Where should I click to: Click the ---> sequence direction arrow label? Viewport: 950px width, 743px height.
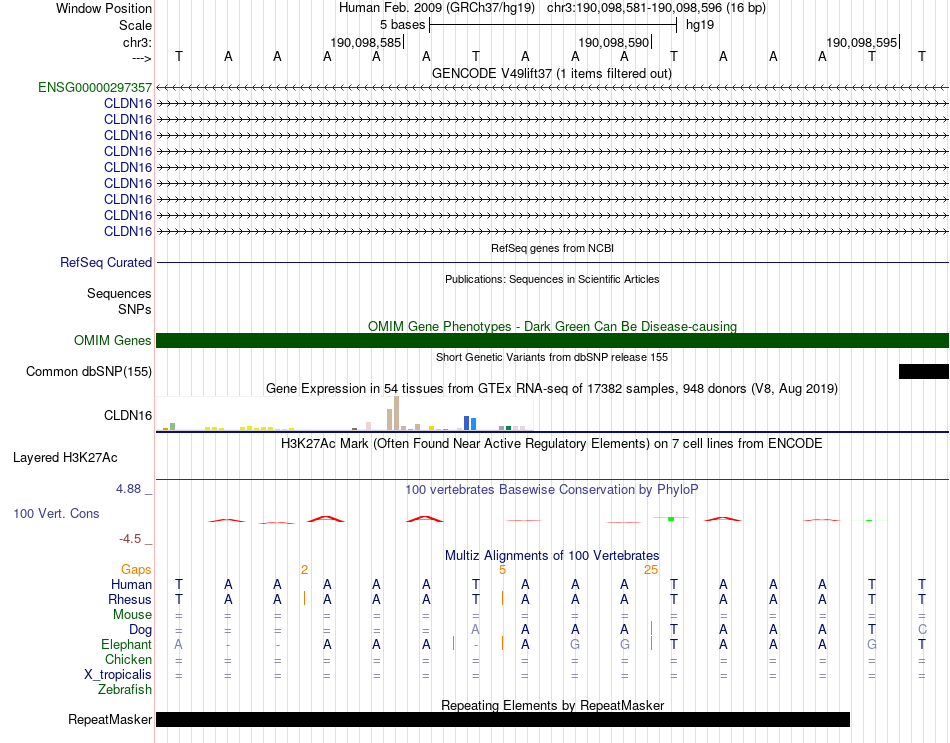coord(141,58)
